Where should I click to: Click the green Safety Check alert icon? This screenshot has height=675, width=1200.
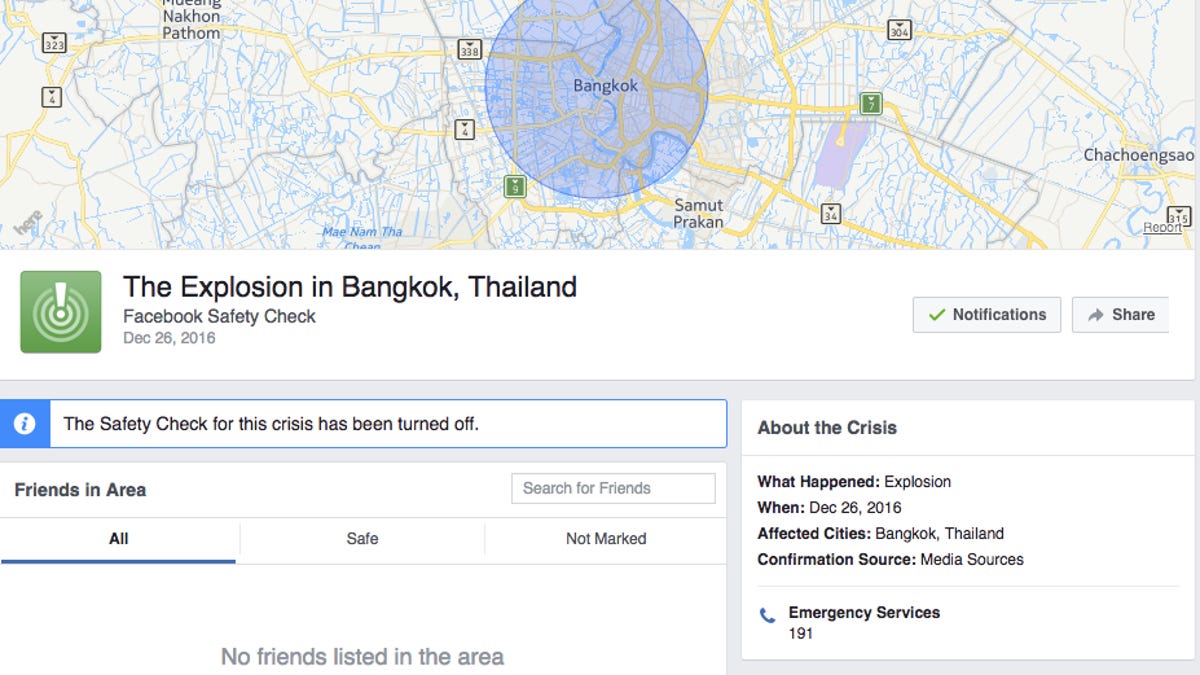tap(61, 312)
